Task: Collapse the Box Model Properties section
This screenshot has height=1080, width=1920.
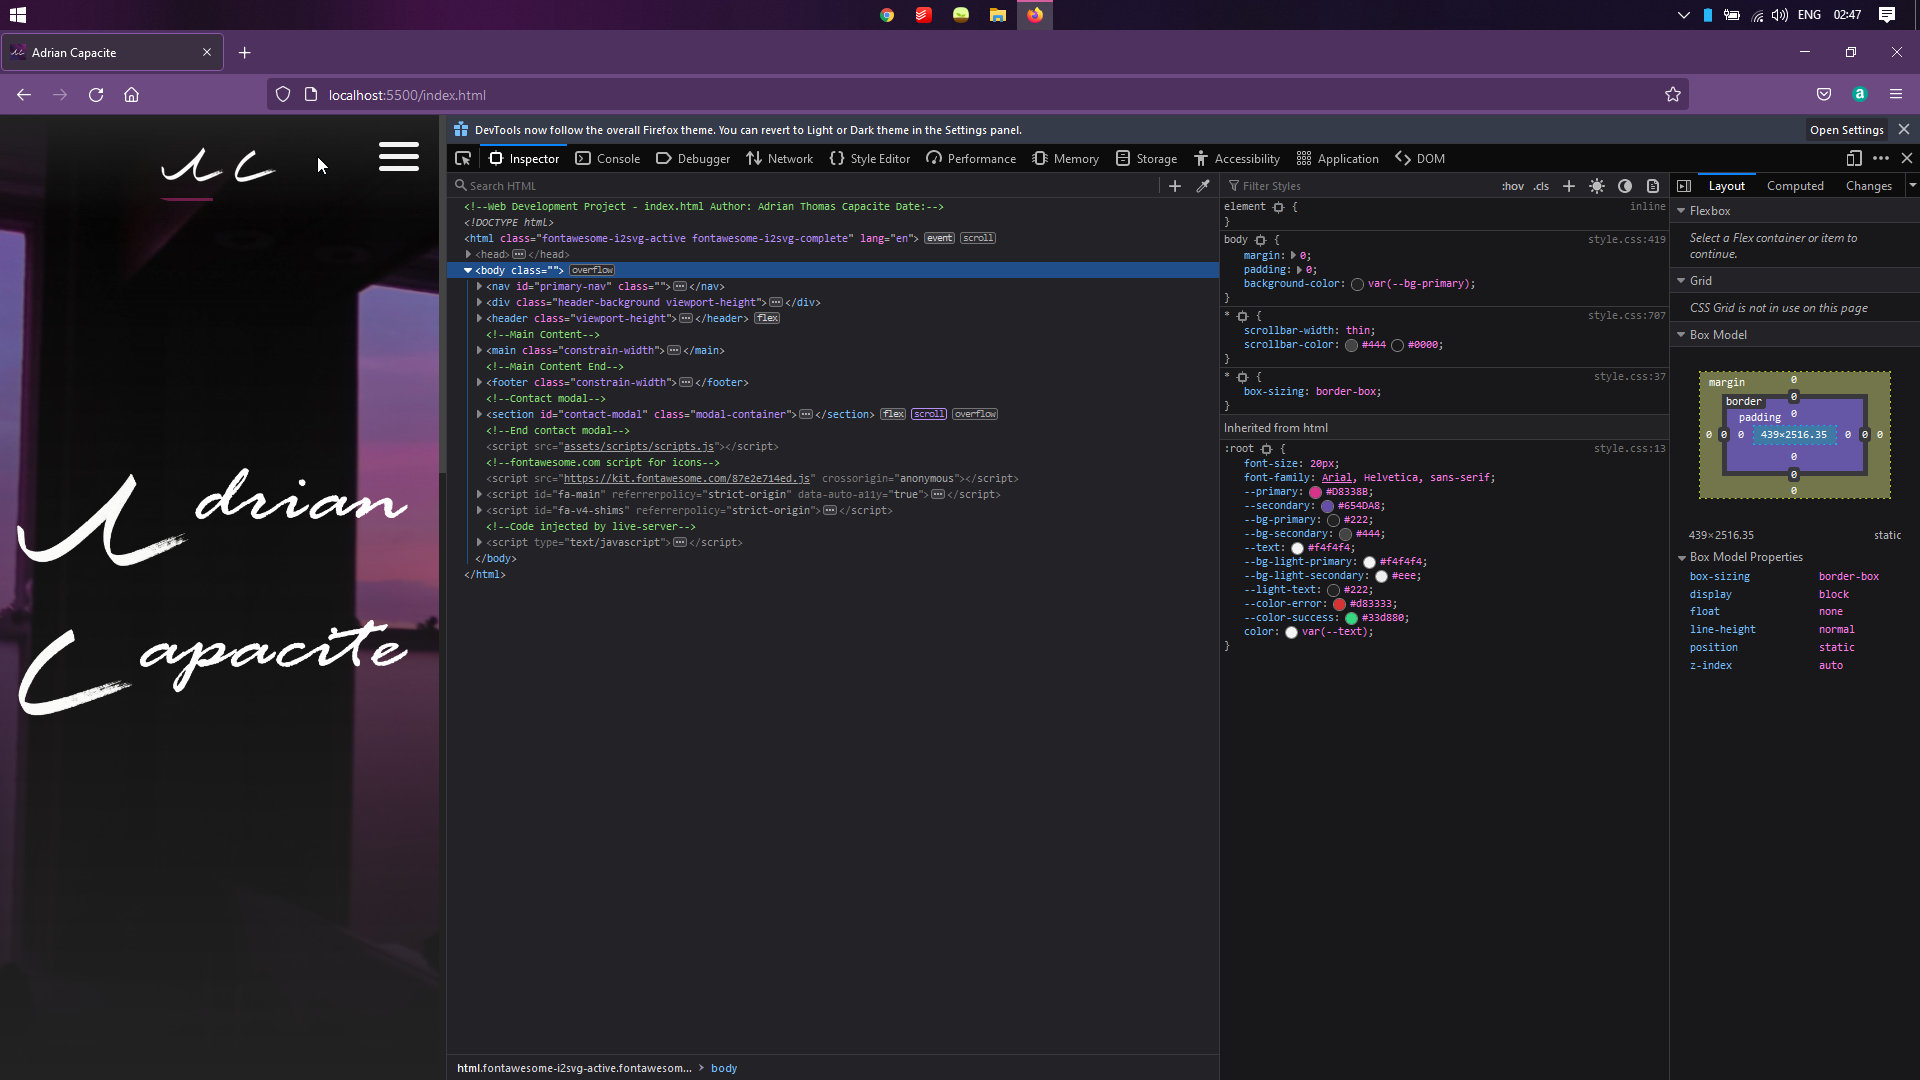Action: [1682, 558]
